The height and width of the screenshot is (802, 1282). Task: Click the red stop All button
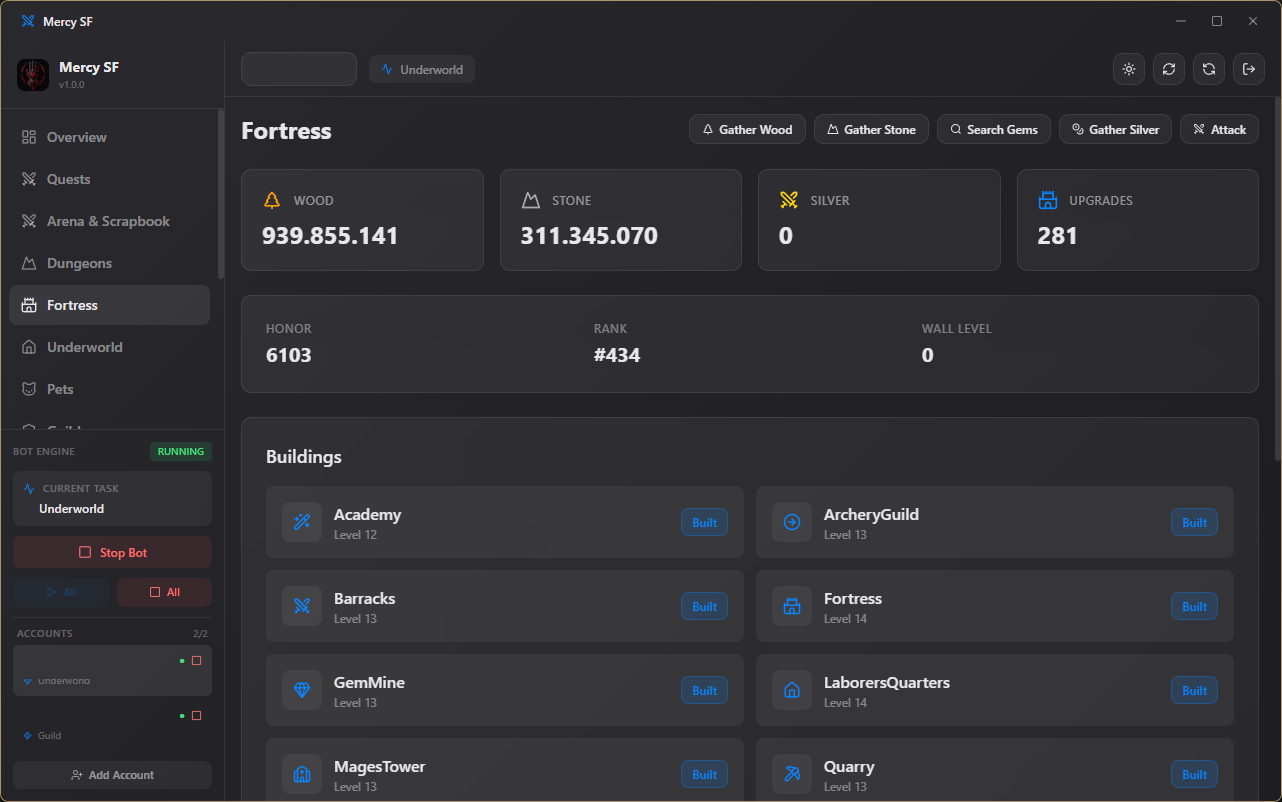[x=164, y=592]
